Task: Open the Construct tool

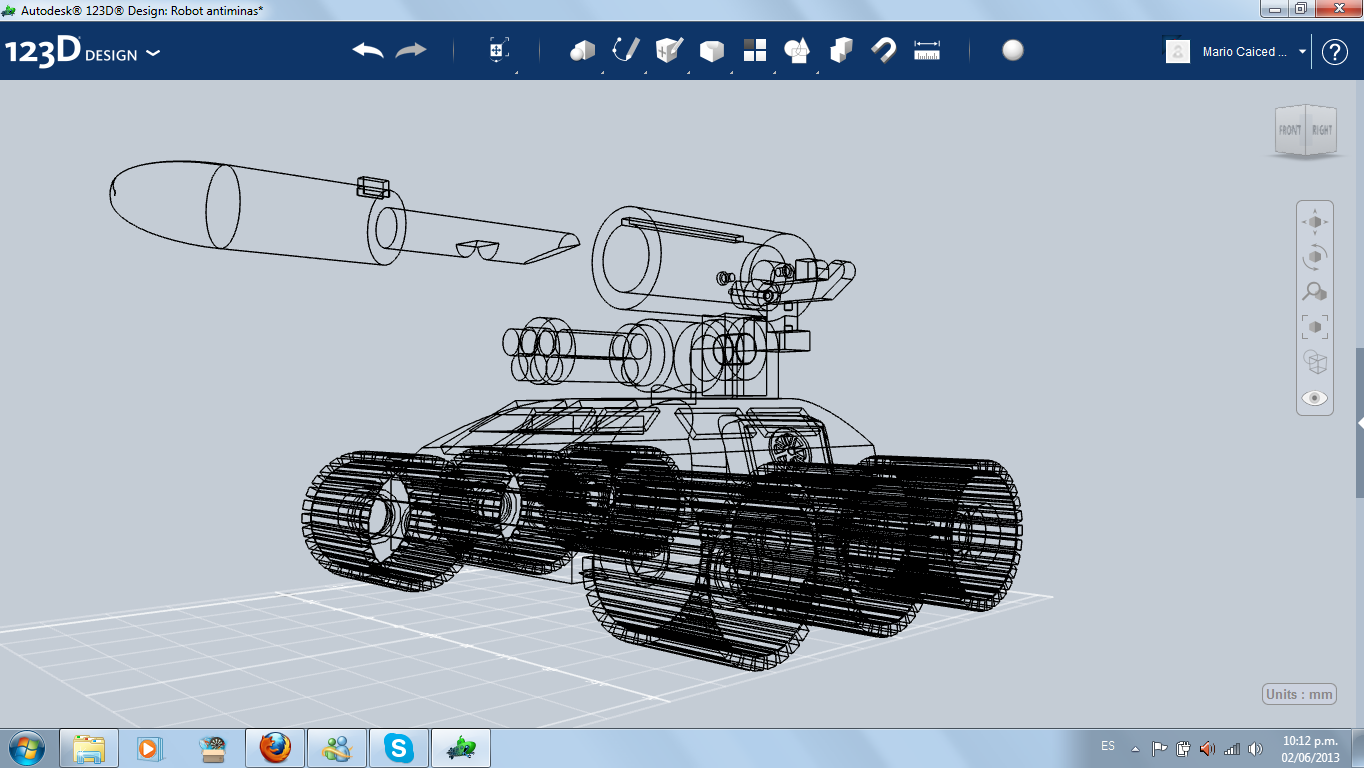Action: [669, 50]
